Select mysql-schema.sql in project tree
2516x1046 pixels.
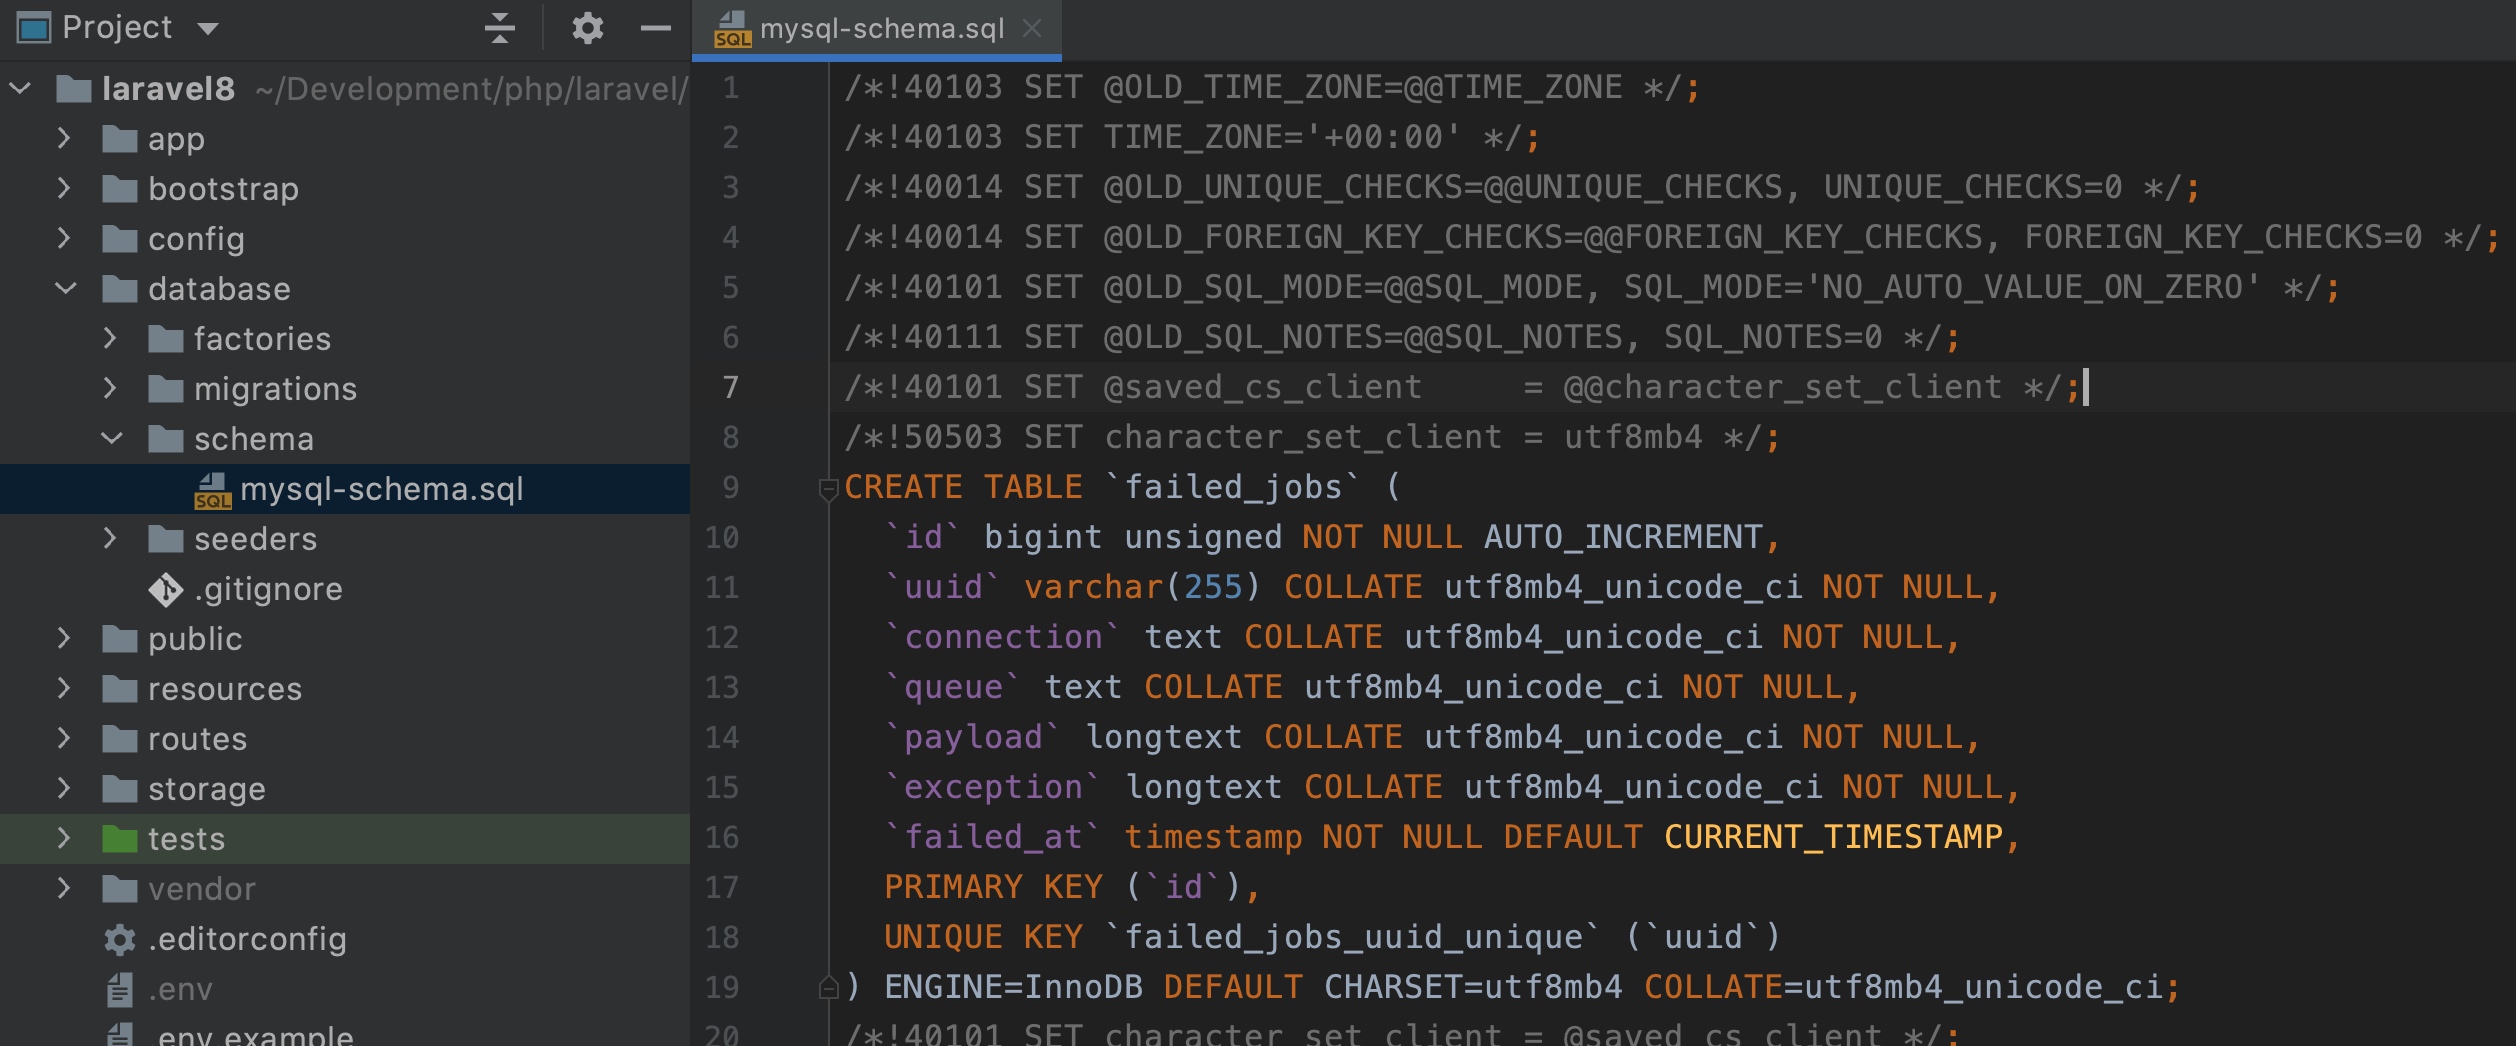click(345, 489)
